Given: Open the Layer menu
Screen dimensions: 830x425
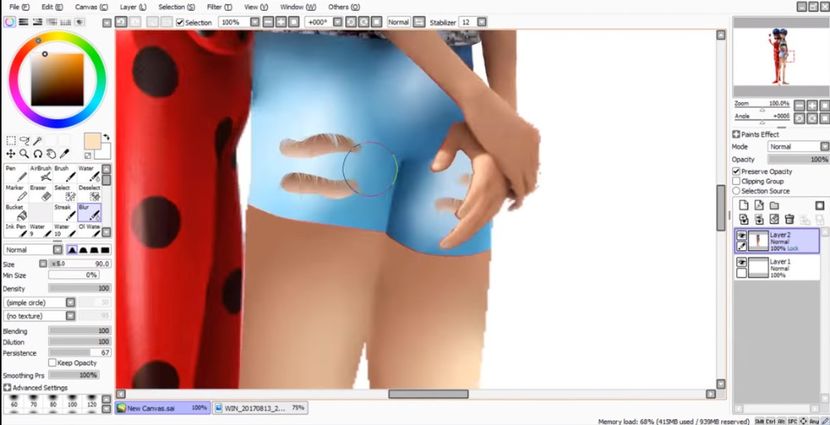Looking at the screenshot, I should [x=133, y=7].
